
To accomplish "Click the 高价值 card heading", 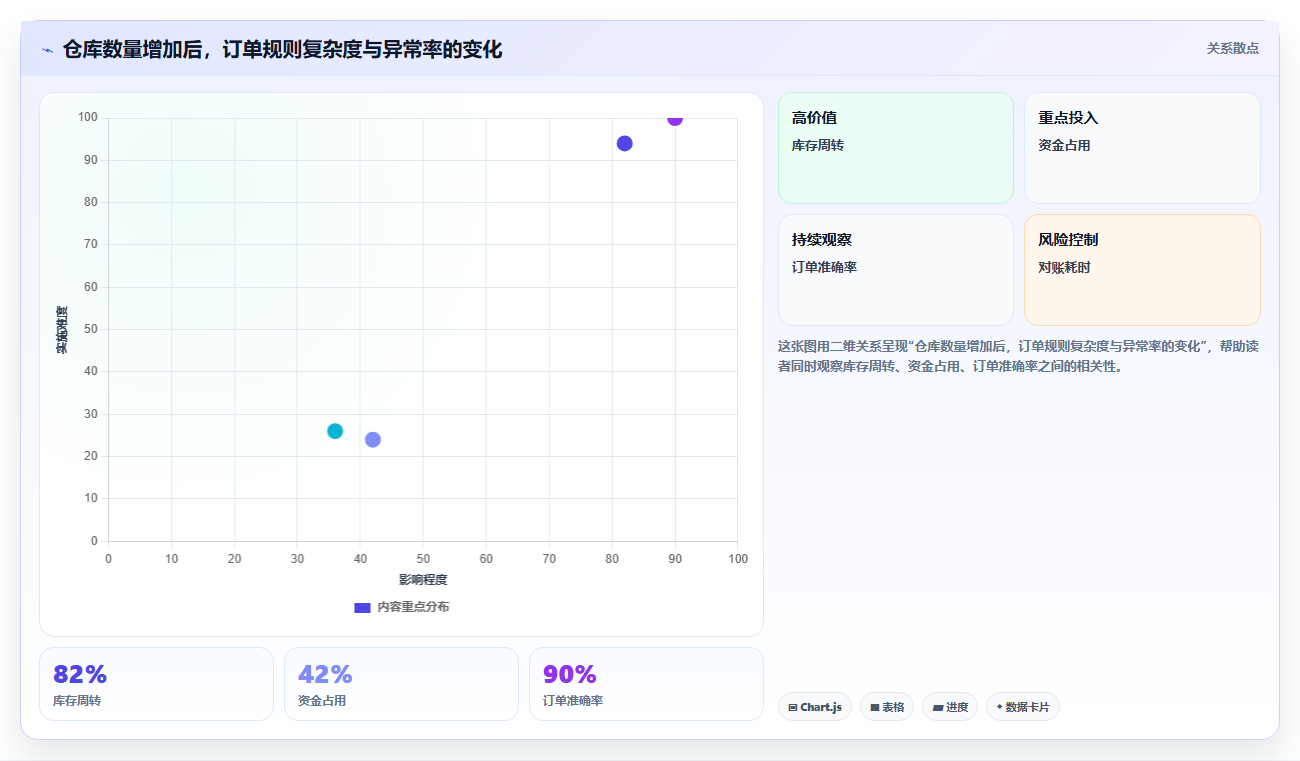I will point(814,118).
